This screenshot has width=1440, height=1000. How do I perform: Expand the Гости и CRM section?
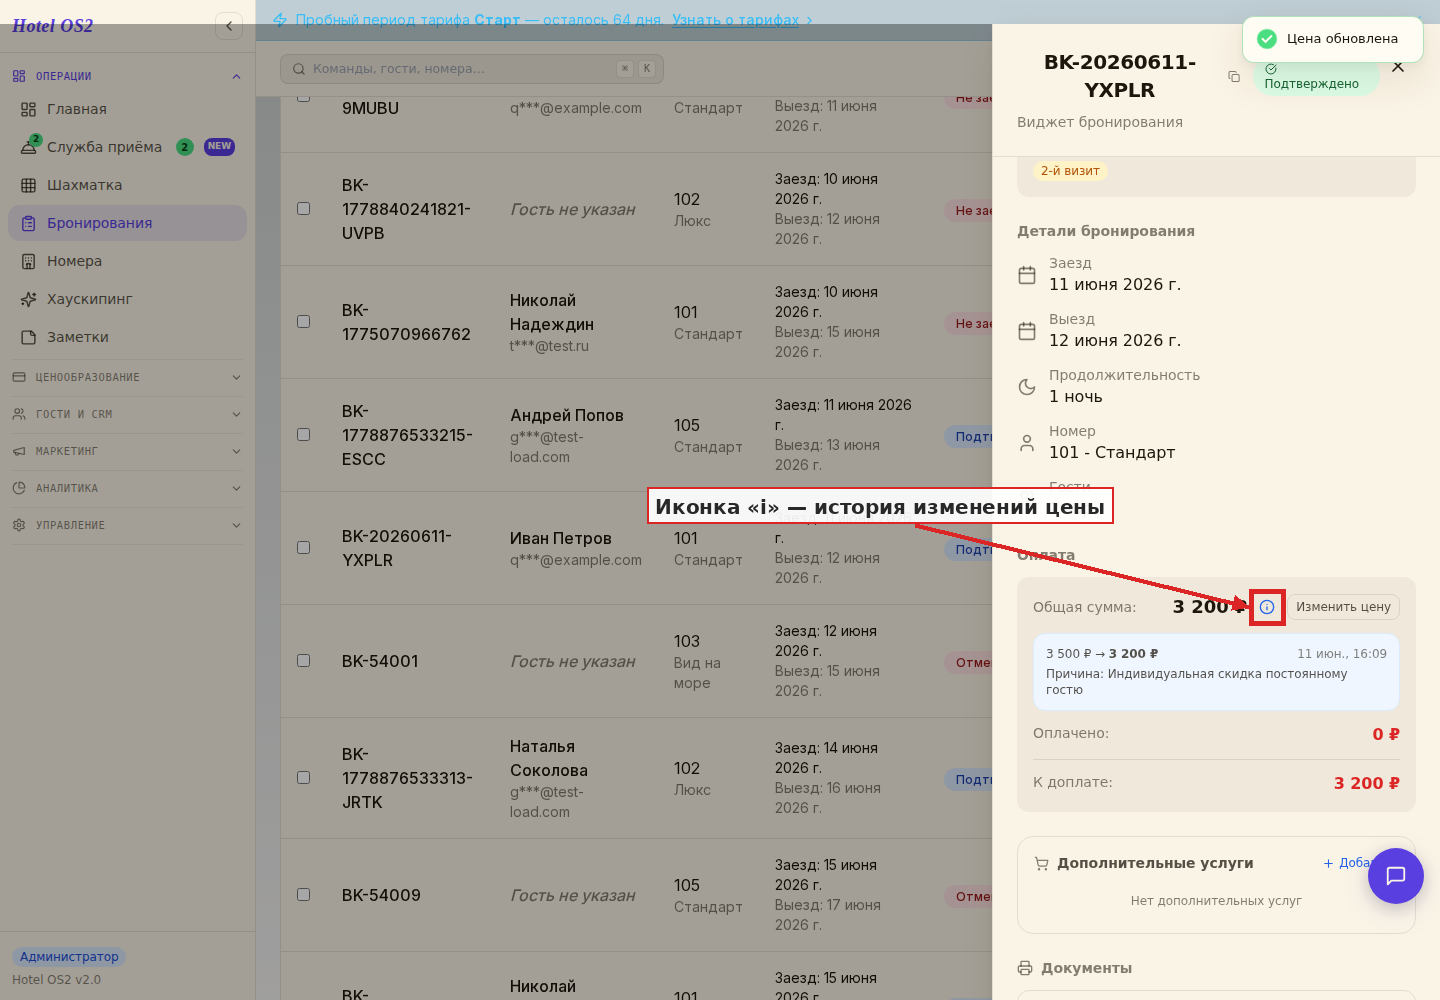click(127, 414)
